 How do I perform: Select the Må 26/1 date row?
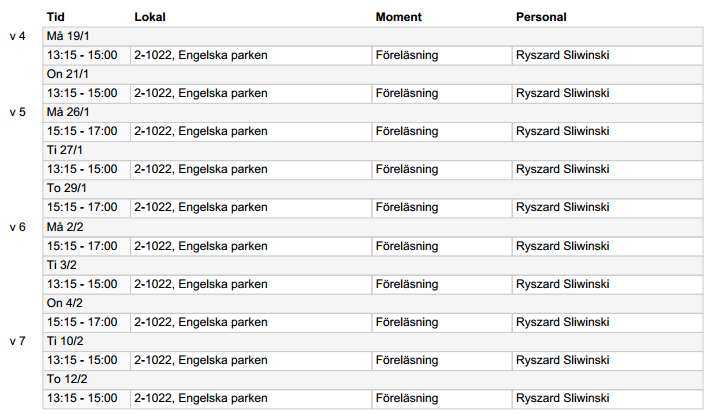(373, 112)
